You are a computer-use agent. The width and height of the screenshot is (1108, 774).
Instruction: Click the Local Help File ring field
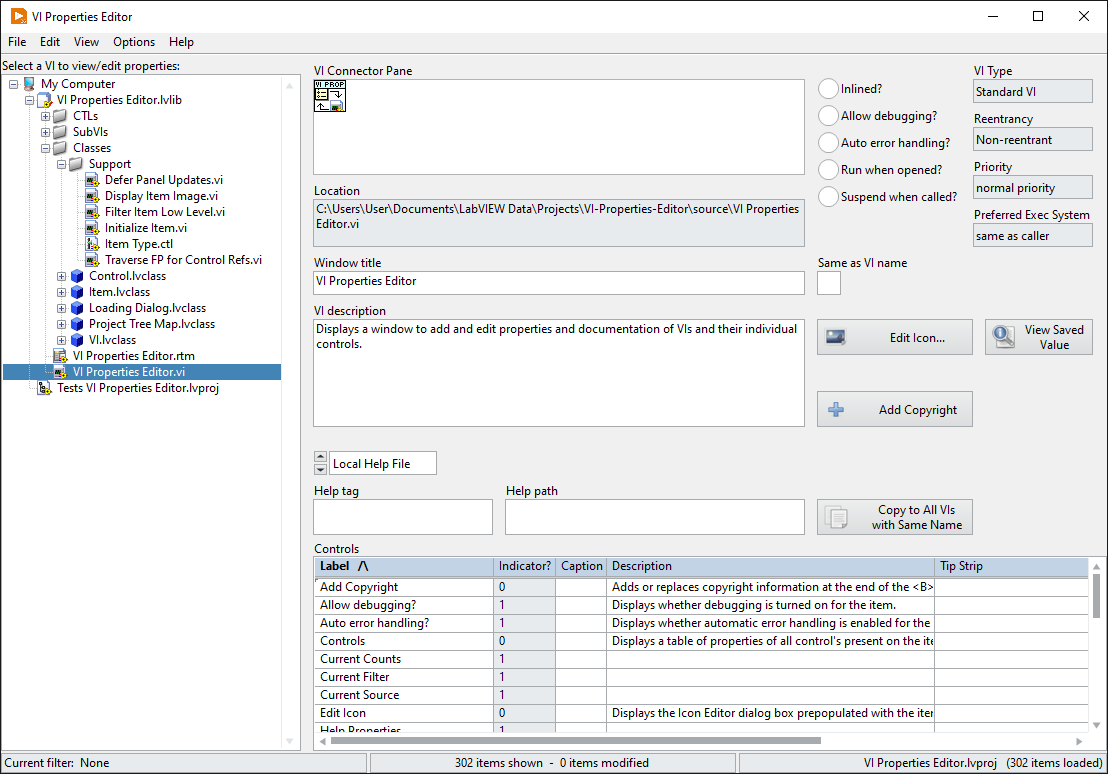(x=383, y=464)
